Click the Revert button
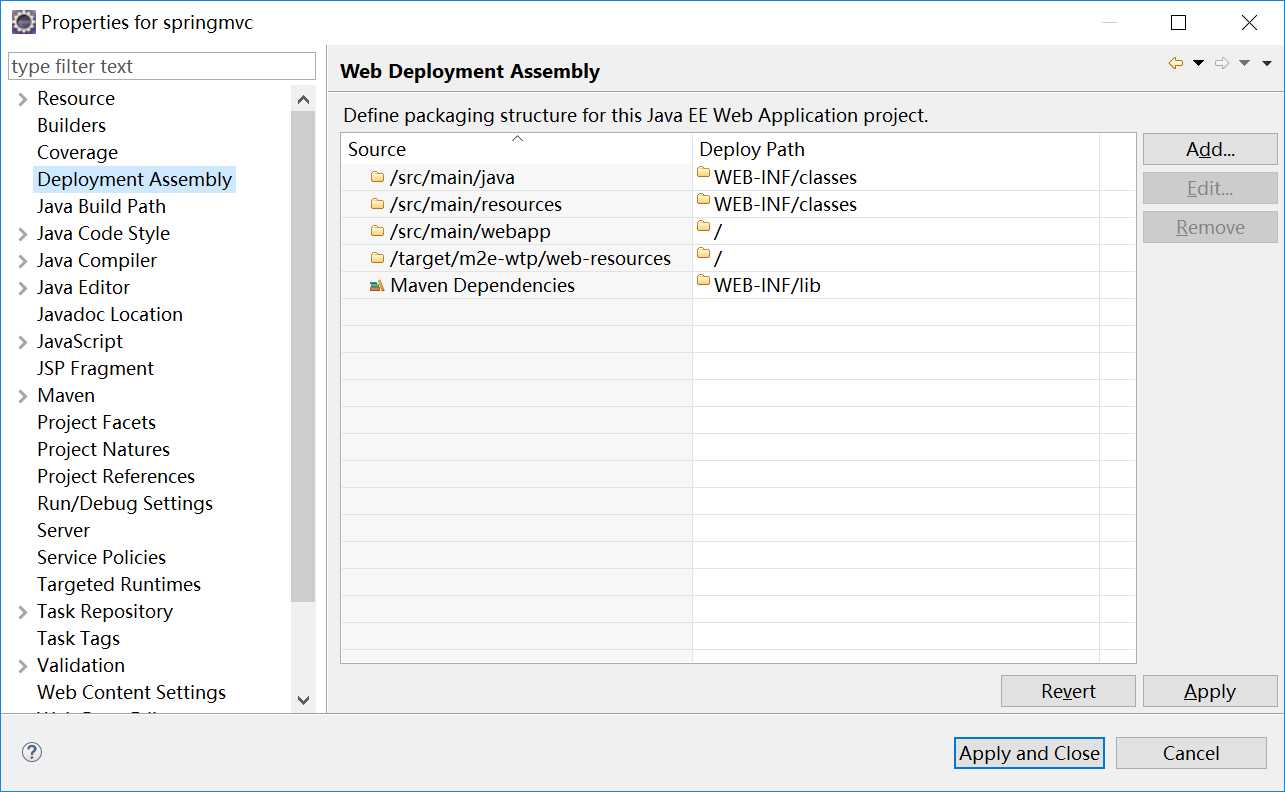The width and height of the screenshot is (1285, 792). pyautogui.click(x=1068, y=691)
